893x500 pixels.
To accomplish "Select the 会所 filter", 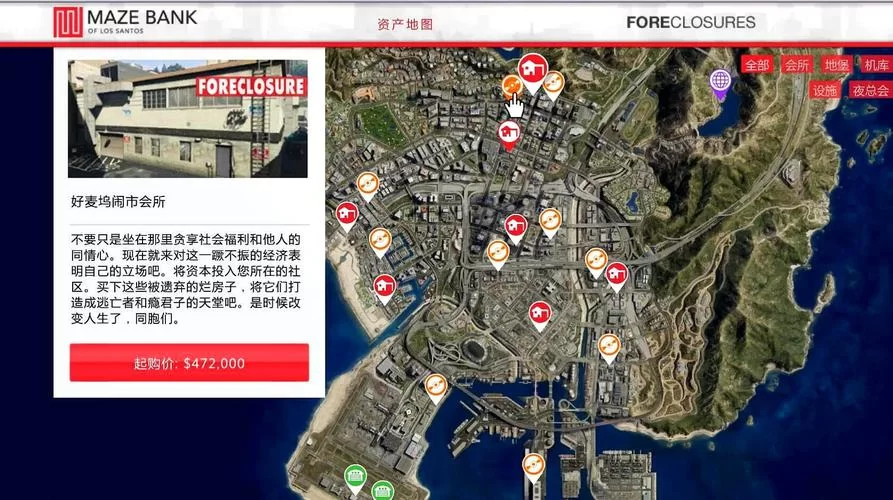I will coord(797,65).
